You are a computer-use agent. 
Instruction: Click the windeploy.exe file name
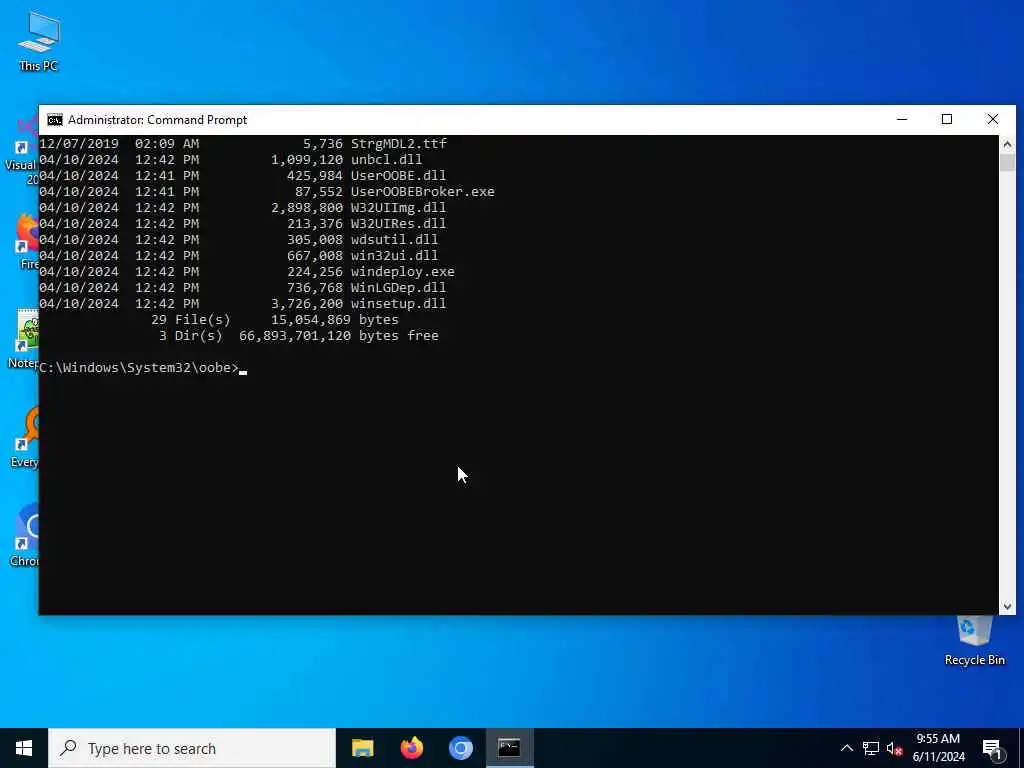(402, 272)
